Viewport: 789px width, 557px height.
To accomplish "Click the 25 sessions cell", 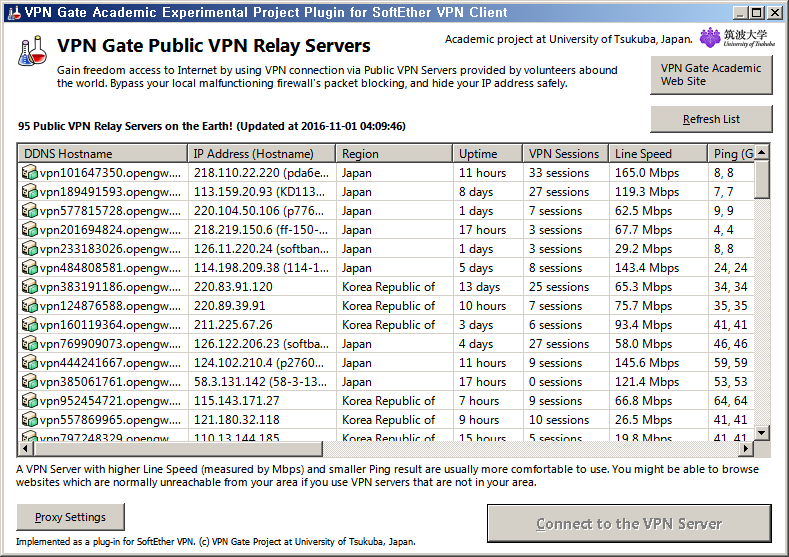I will click(566, 287).
